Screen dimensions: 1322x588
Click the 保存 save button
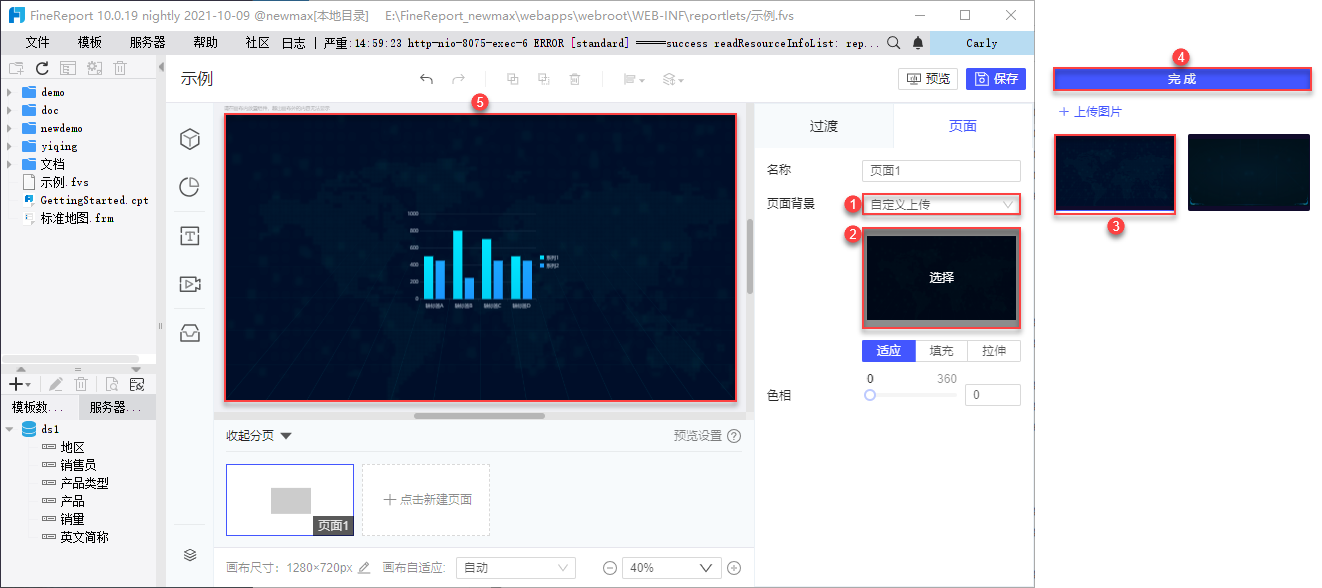[996, 79]
